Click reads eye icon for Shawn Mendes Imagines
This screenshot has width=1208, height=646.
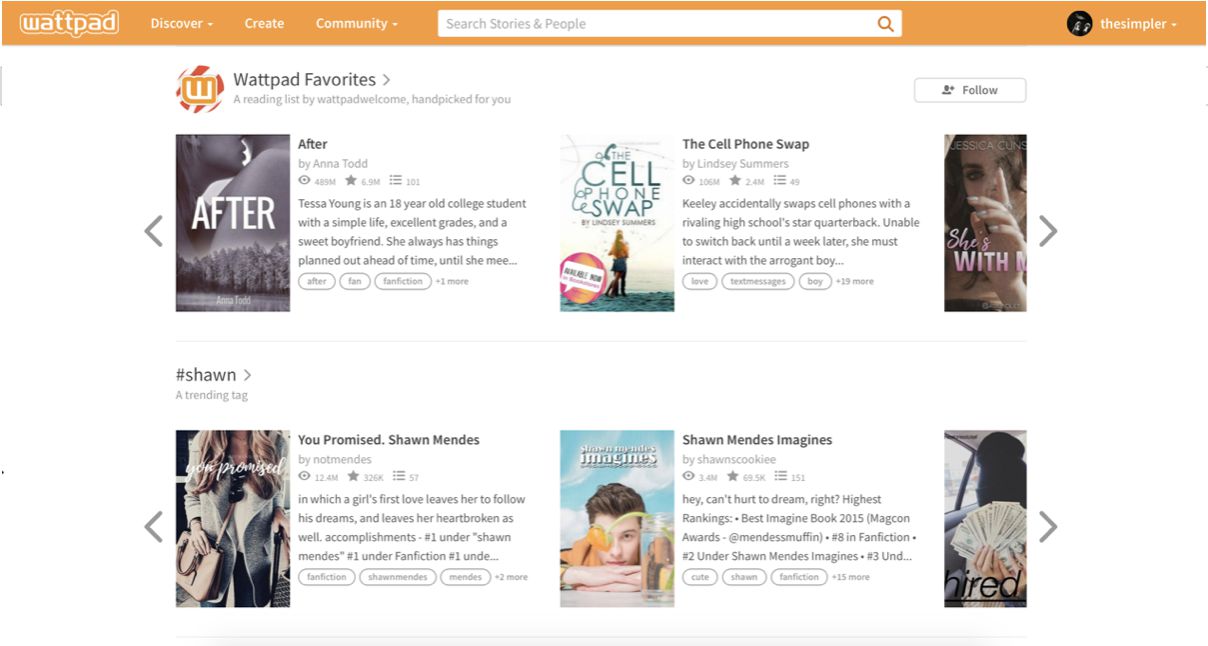[689, 477]
